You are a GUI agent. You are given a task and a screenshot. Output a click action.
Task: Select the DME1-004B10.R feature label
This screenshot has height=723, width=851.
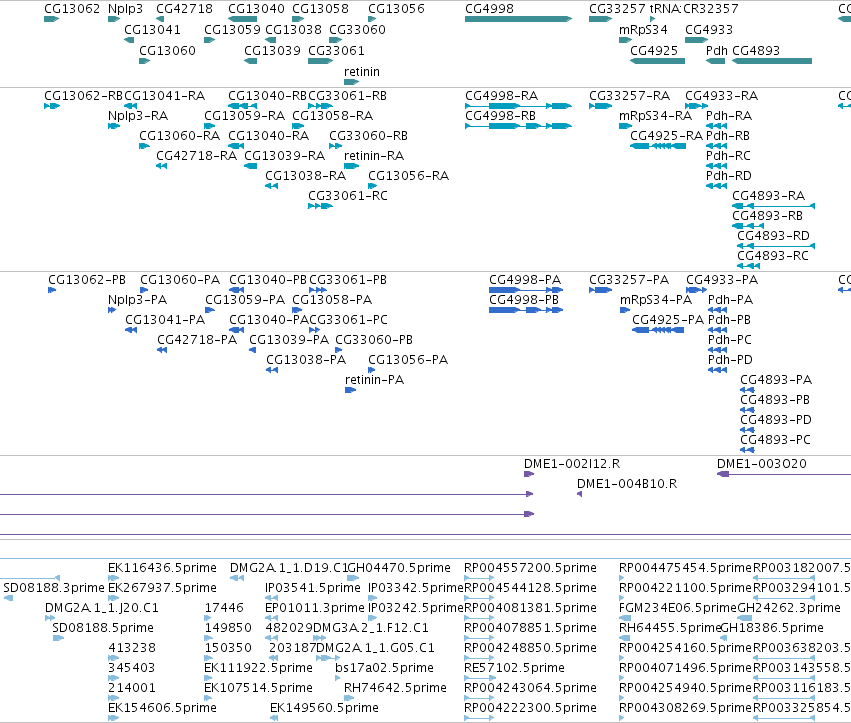coord(627,484)
